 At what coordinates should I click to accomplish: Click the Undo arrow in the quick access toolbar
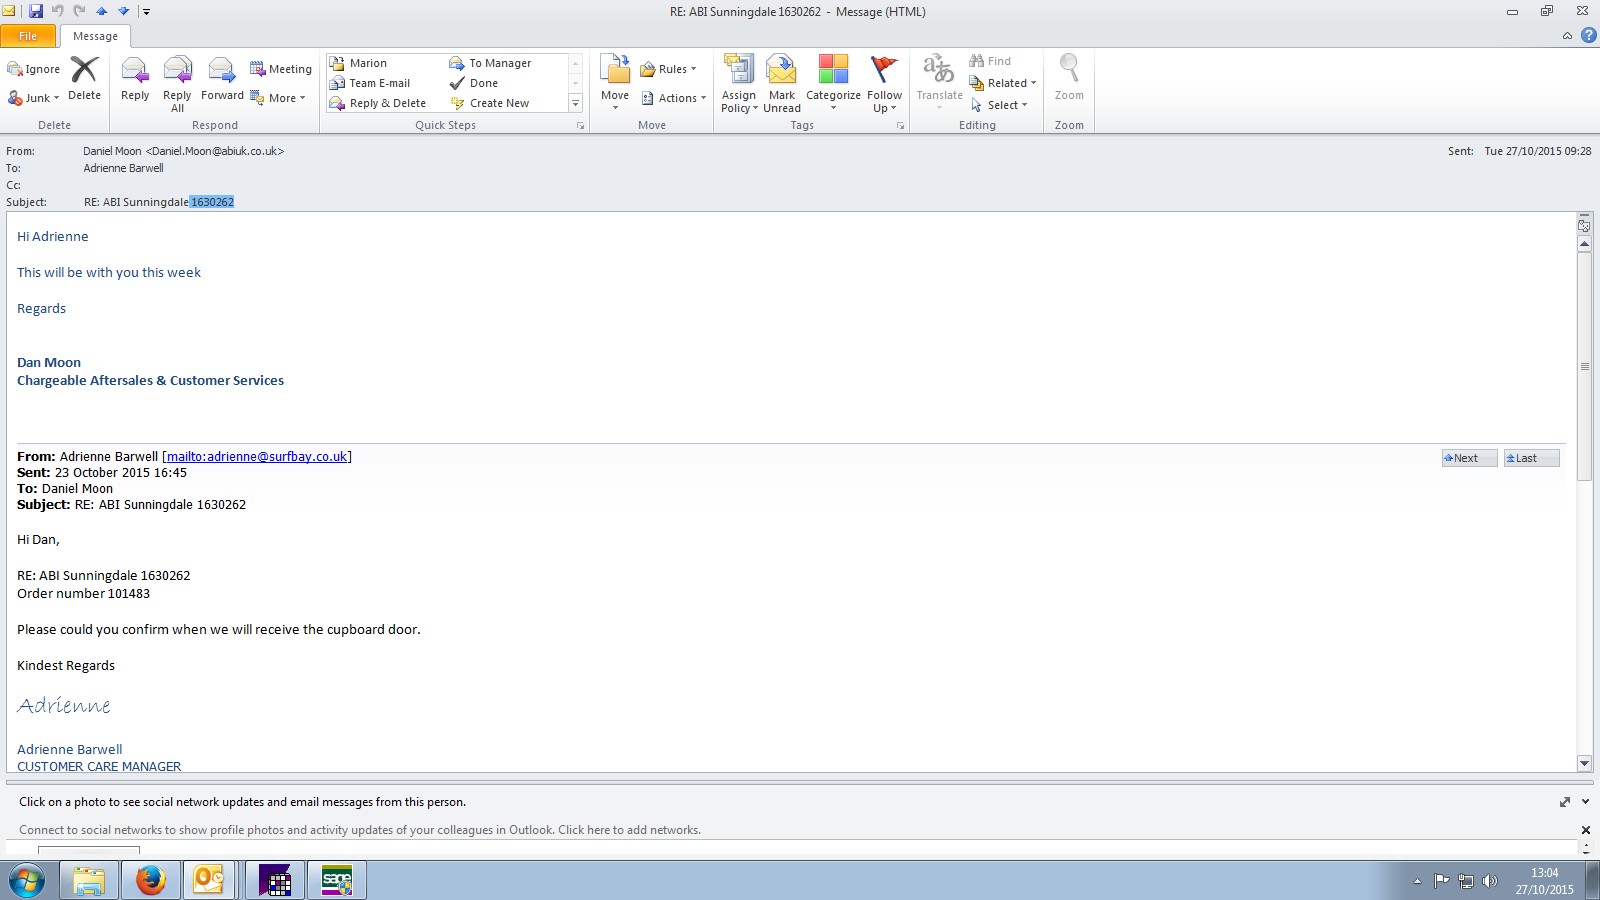(x=57, y=11)
